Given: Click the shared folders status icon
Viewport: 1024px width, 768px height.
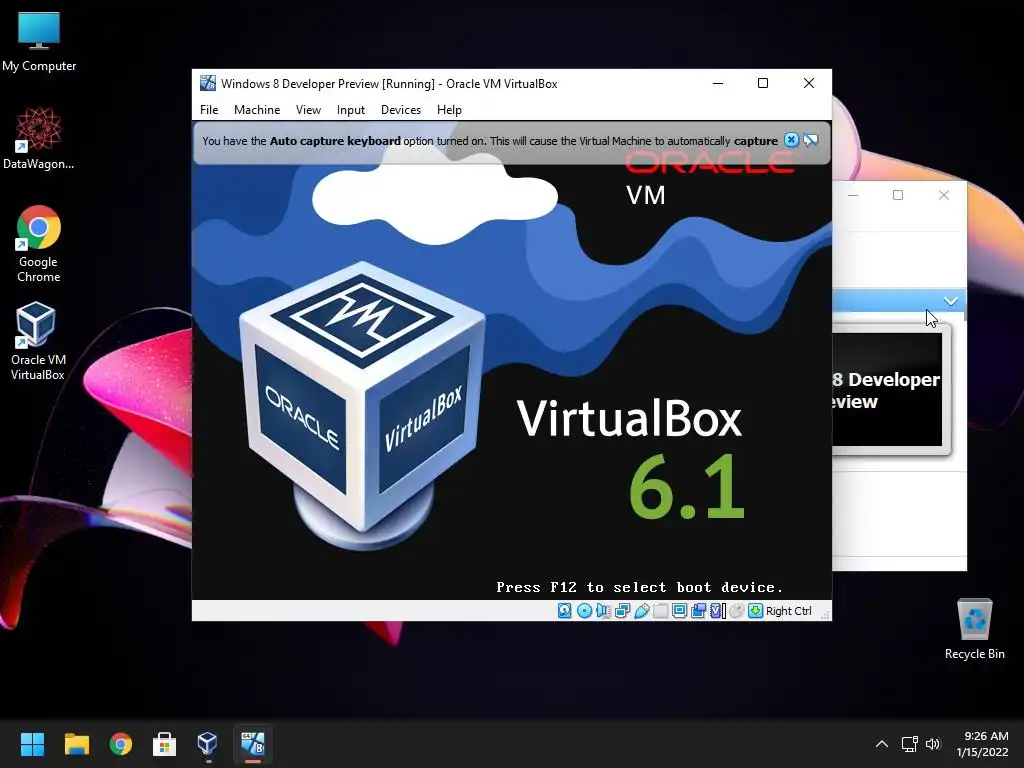Looking at the screenshot, I should 660,611.
